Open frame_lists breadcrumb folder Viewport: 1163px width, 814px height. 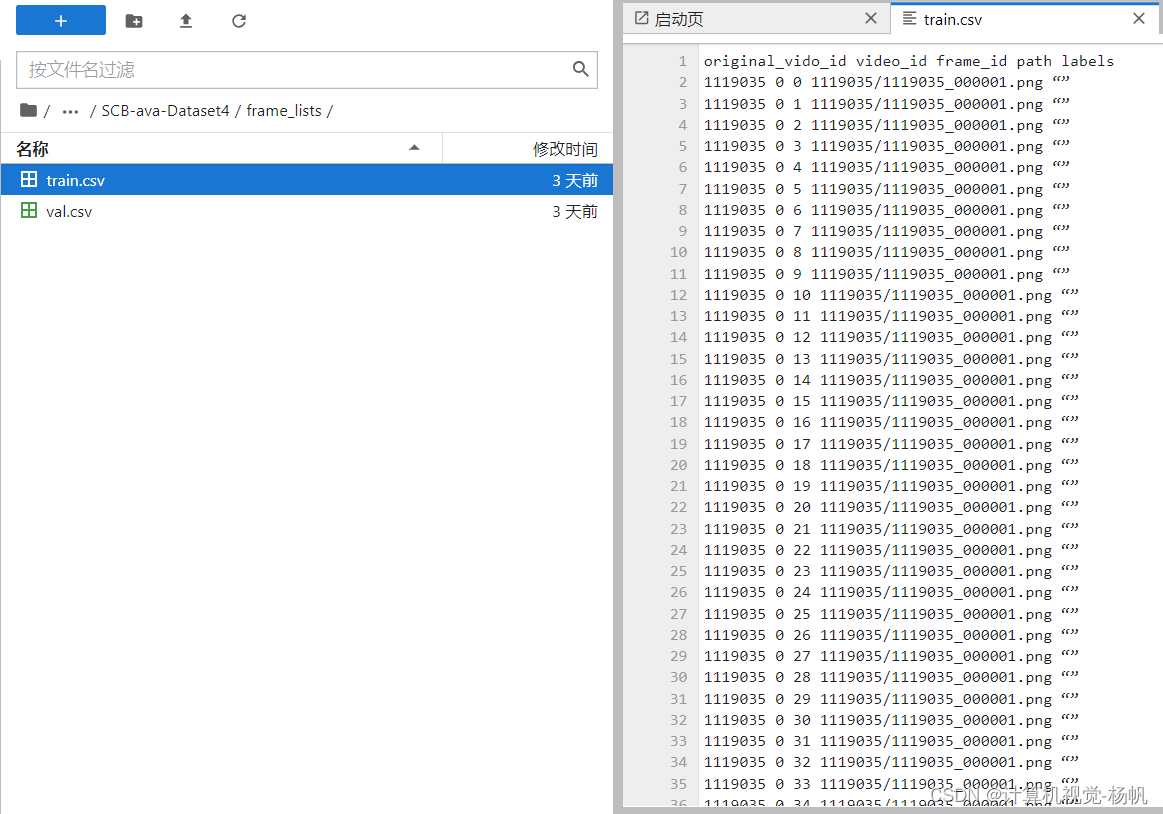pyautogui.click(x=284, y=111)
